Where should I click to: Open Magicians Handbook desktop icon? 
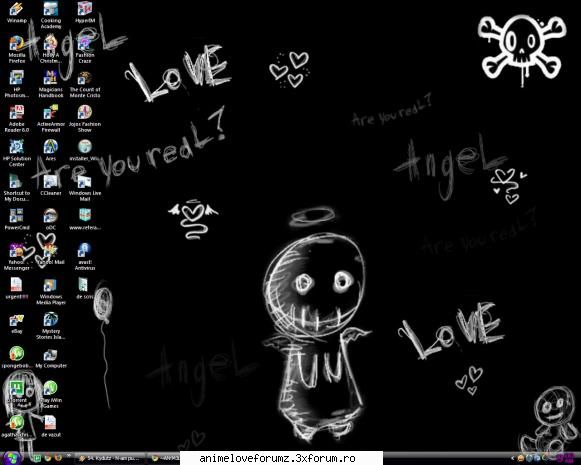pos(51,84)
